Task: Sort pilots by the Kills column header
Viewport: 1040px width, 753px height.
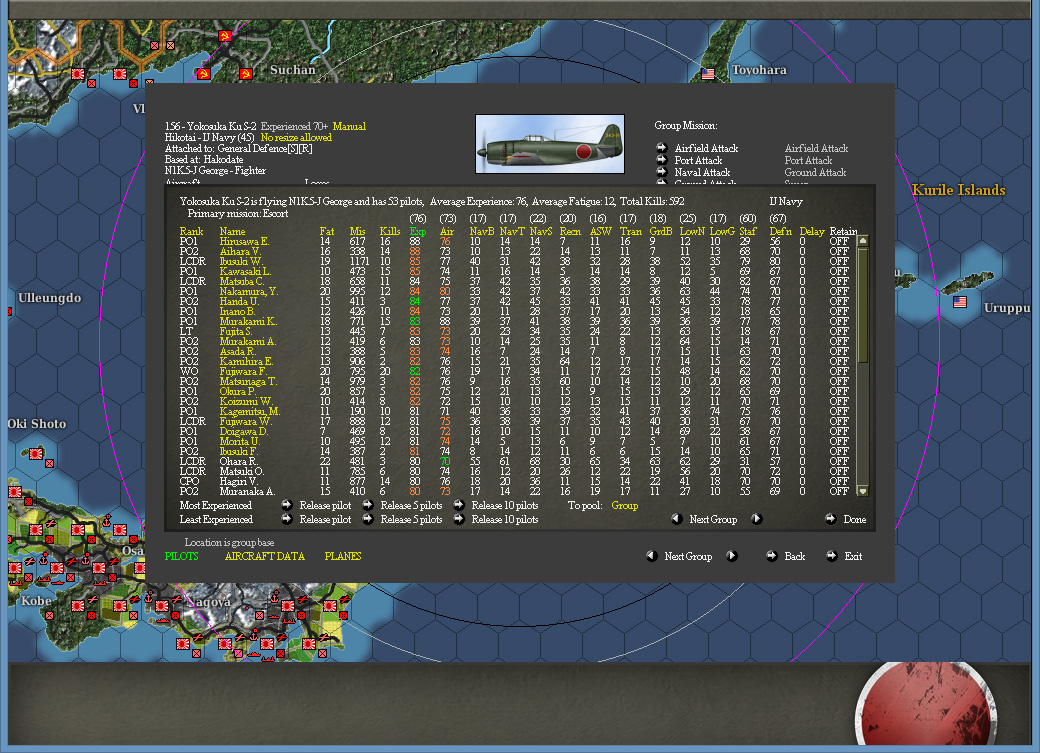Action: pyautogui.click(x=390, y=231)
